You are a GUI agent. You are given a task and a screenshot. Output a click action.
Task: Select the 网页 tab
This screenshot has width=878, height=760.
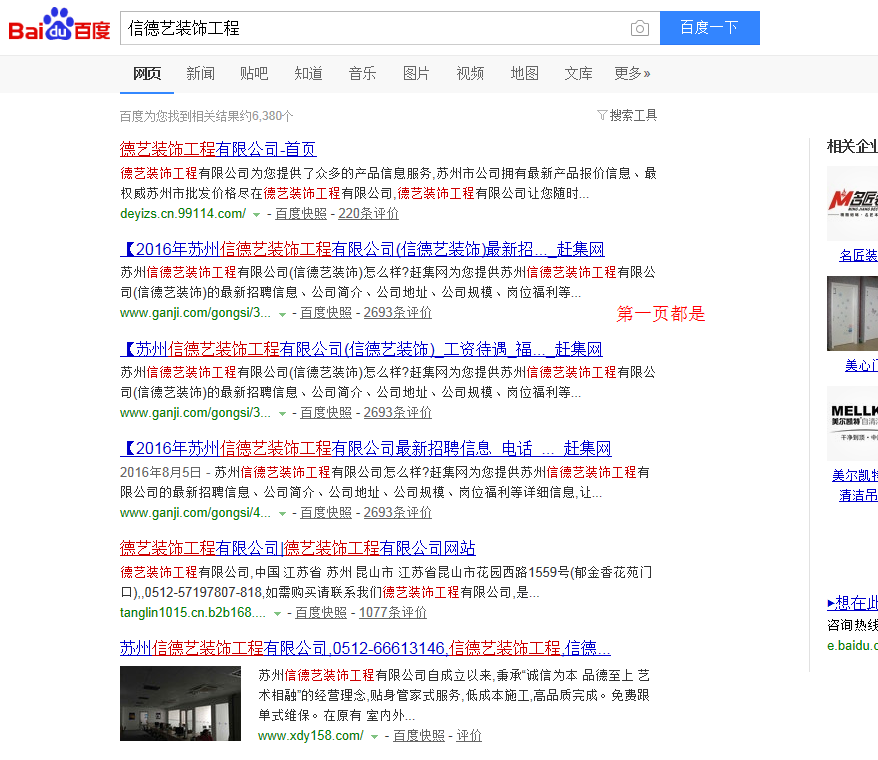click(x=147, y=73)
